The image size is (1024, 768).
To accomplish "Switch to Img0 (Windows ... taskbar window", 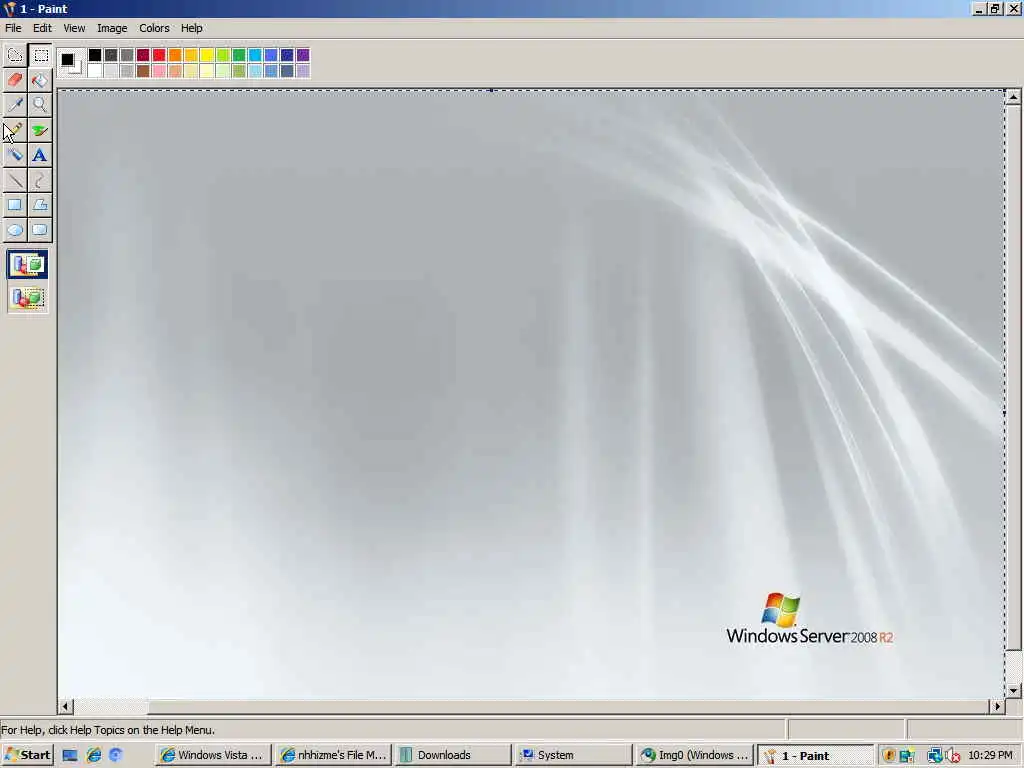I will click(x=694, y=755).
